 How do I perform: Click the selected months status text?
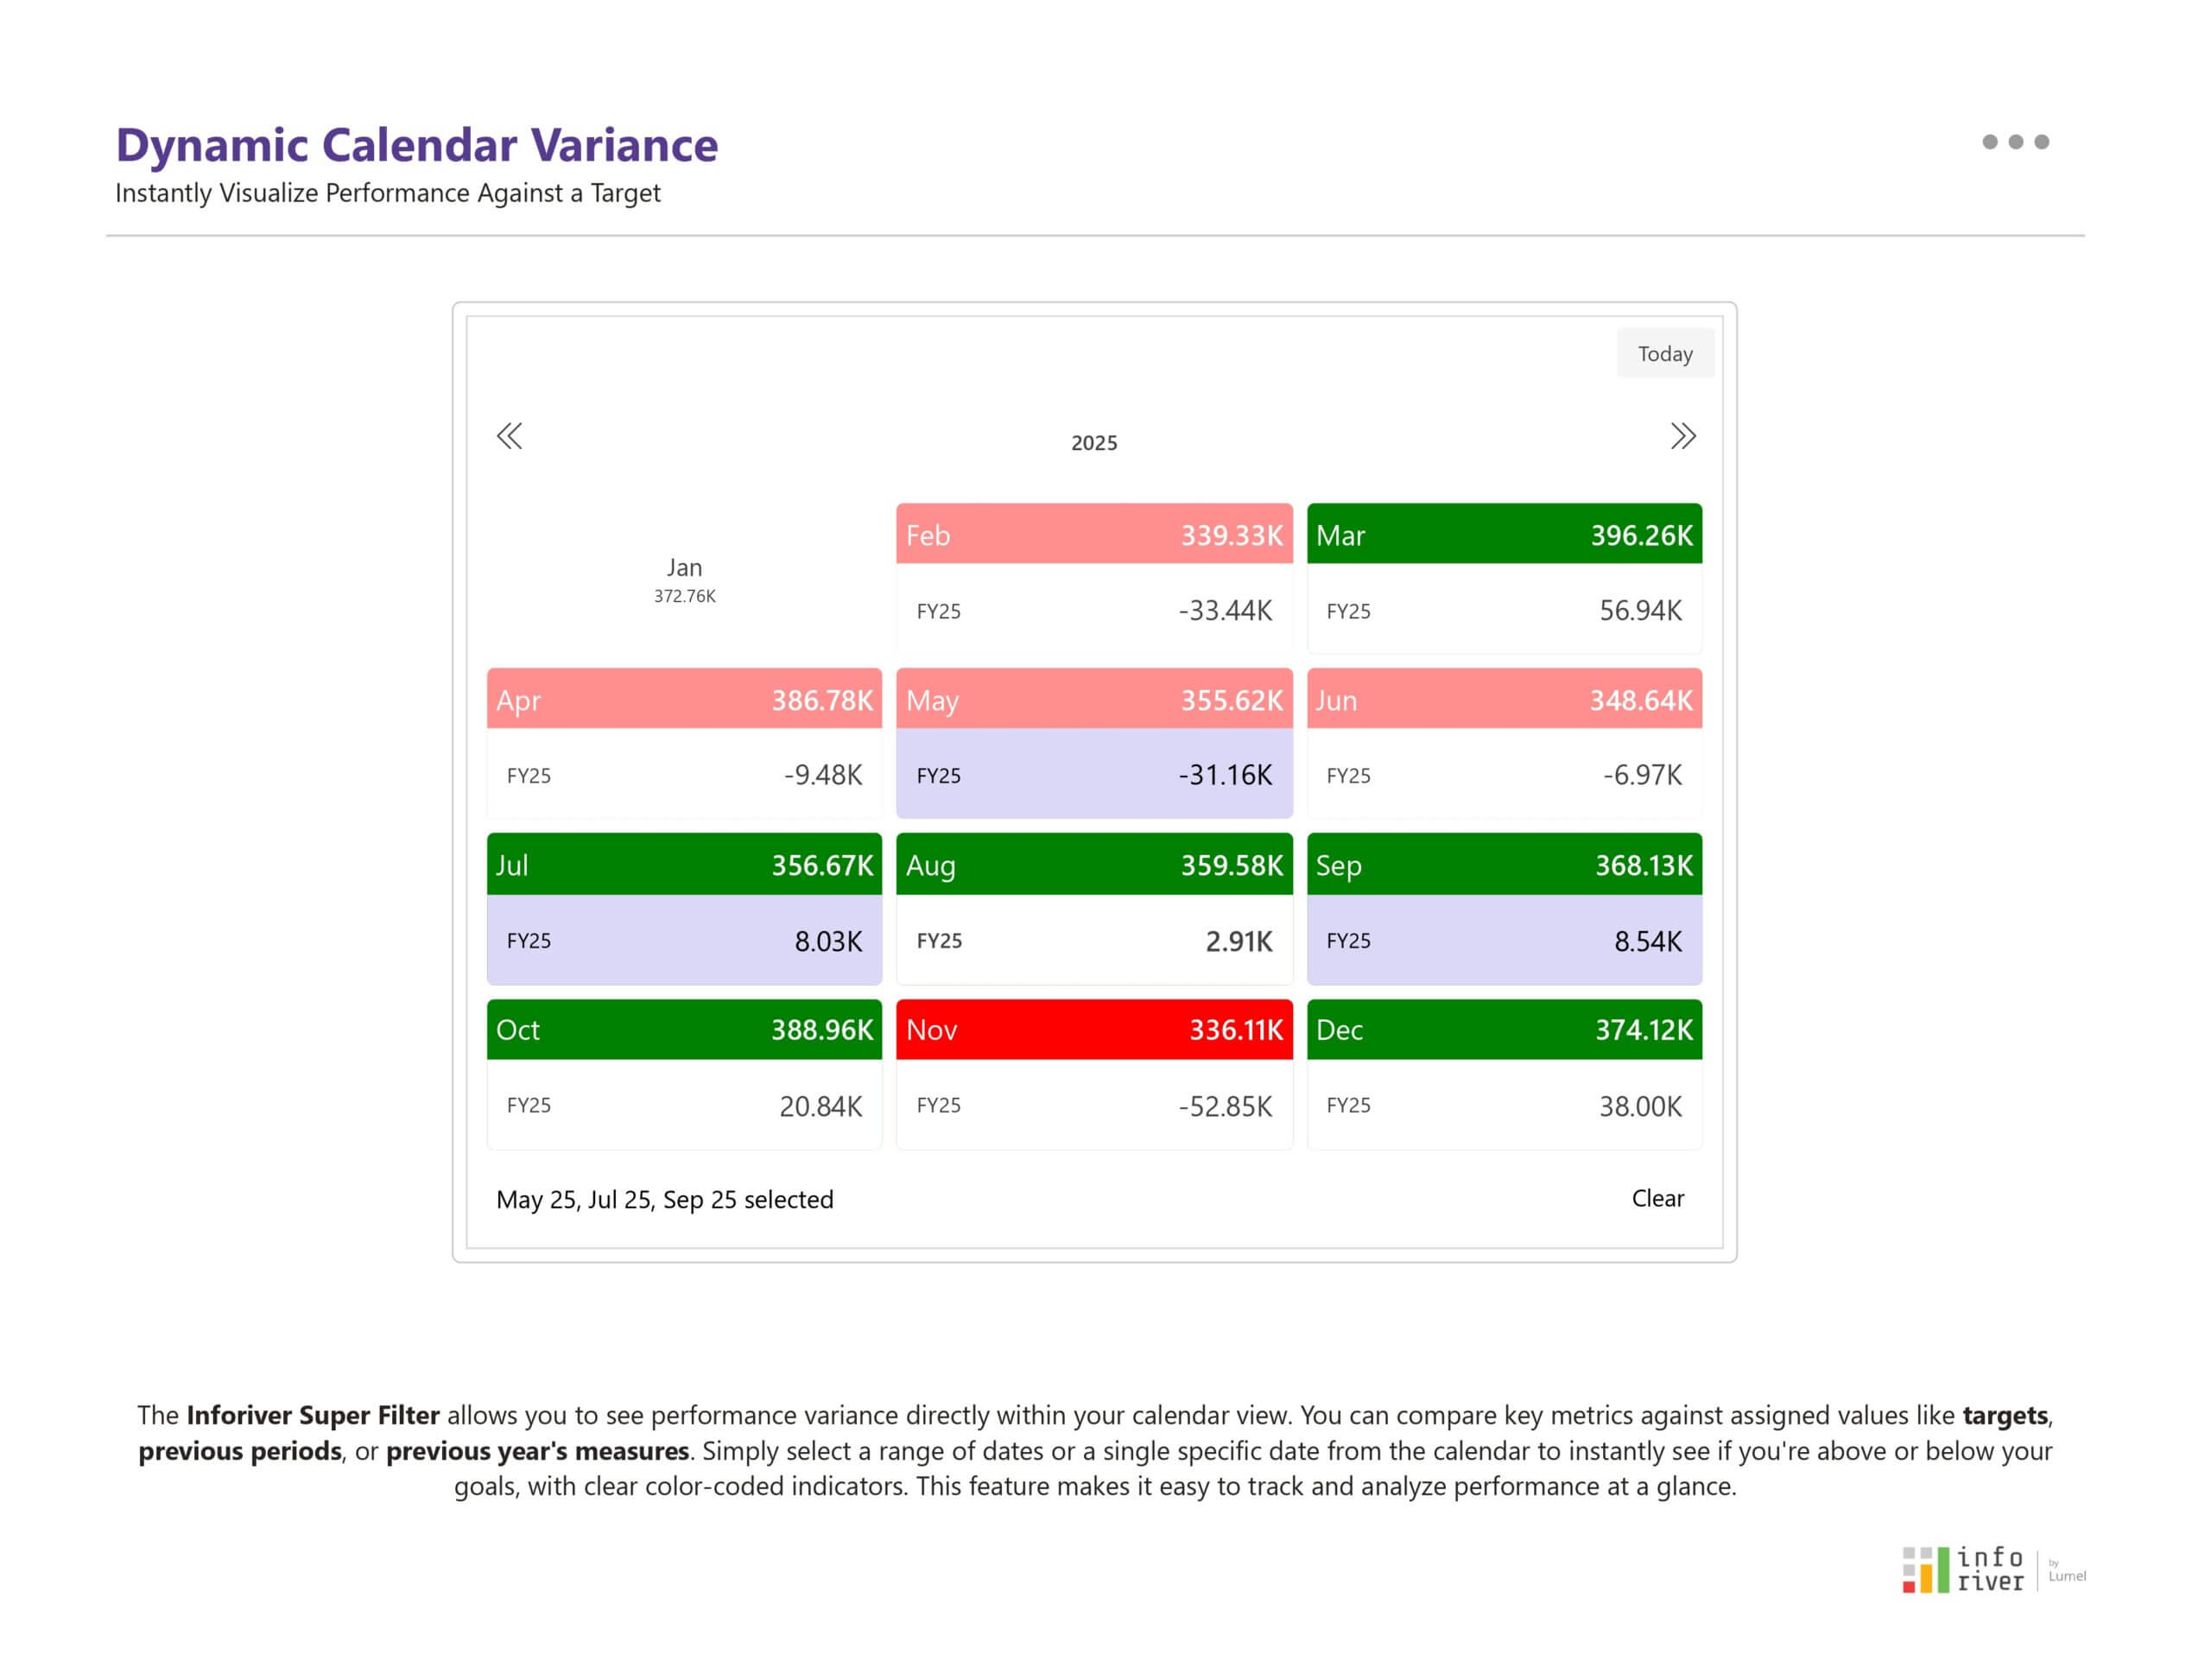(x=665, y=1198)
